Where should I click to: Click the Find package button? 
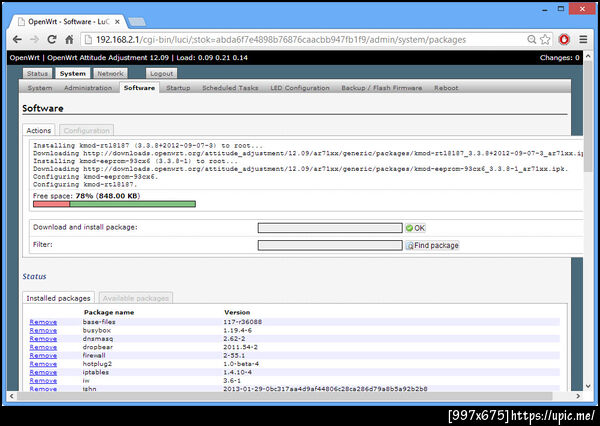432,245
